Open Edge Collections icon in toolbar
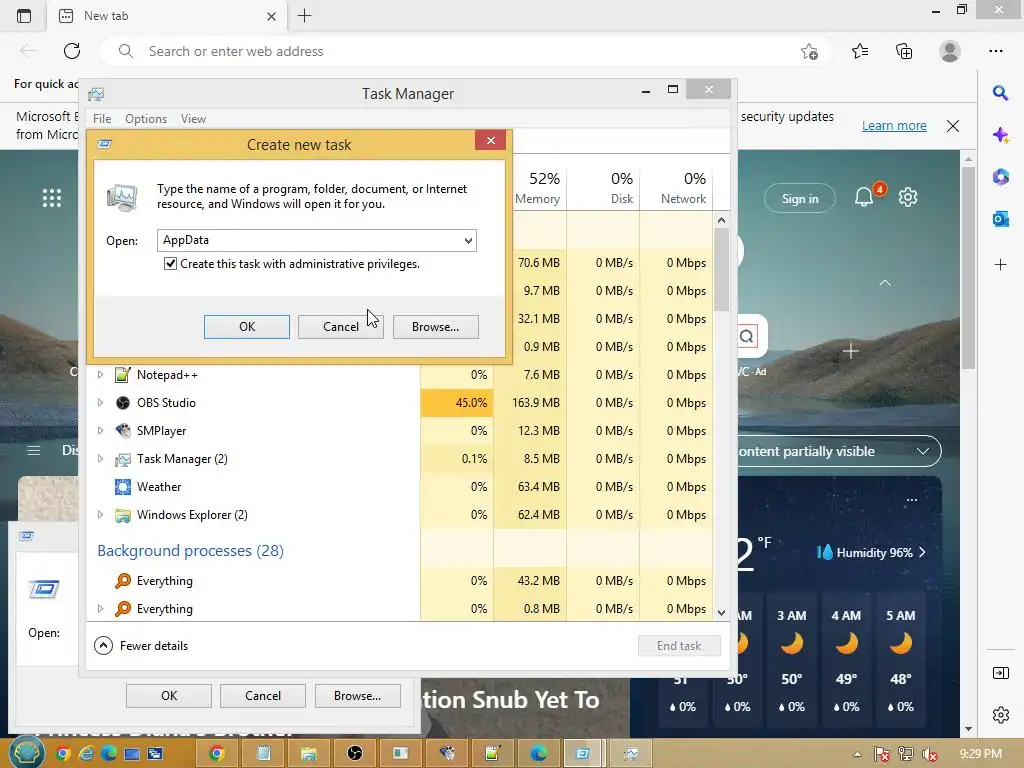 [904, 51]
